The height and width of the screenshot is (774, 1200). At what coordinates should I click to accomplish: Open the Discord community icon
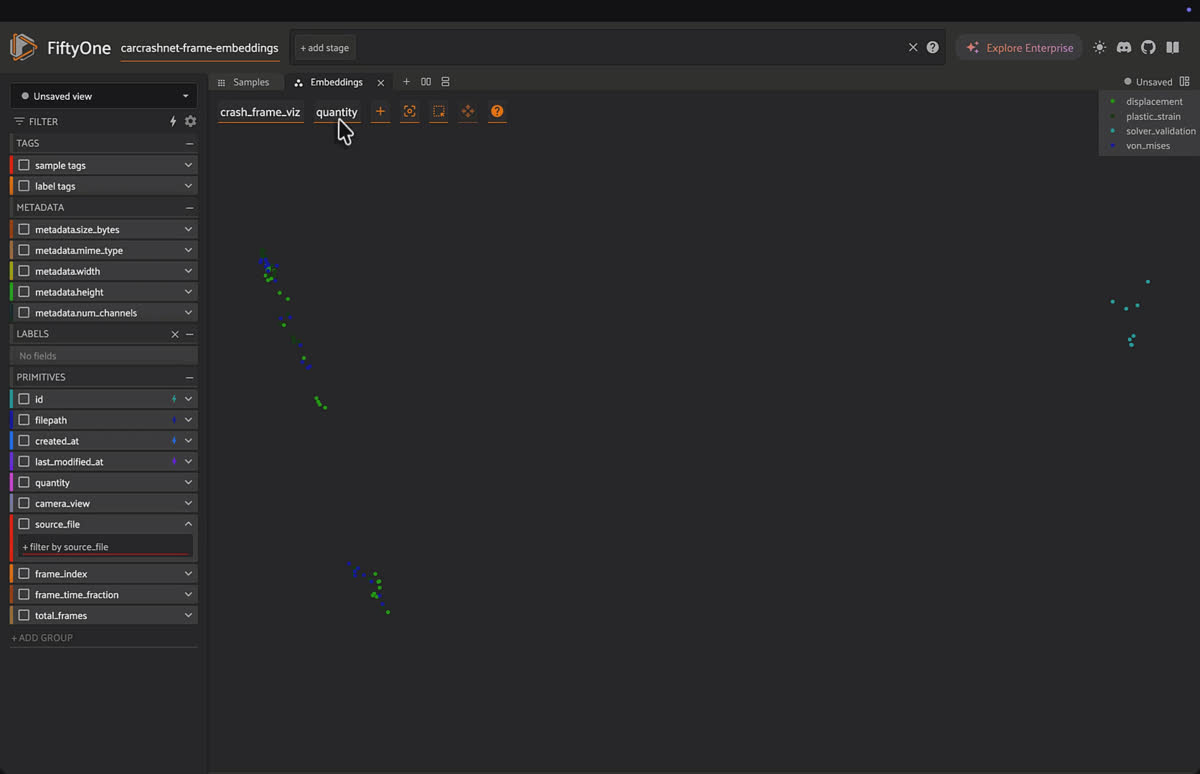pos(1124,47)
